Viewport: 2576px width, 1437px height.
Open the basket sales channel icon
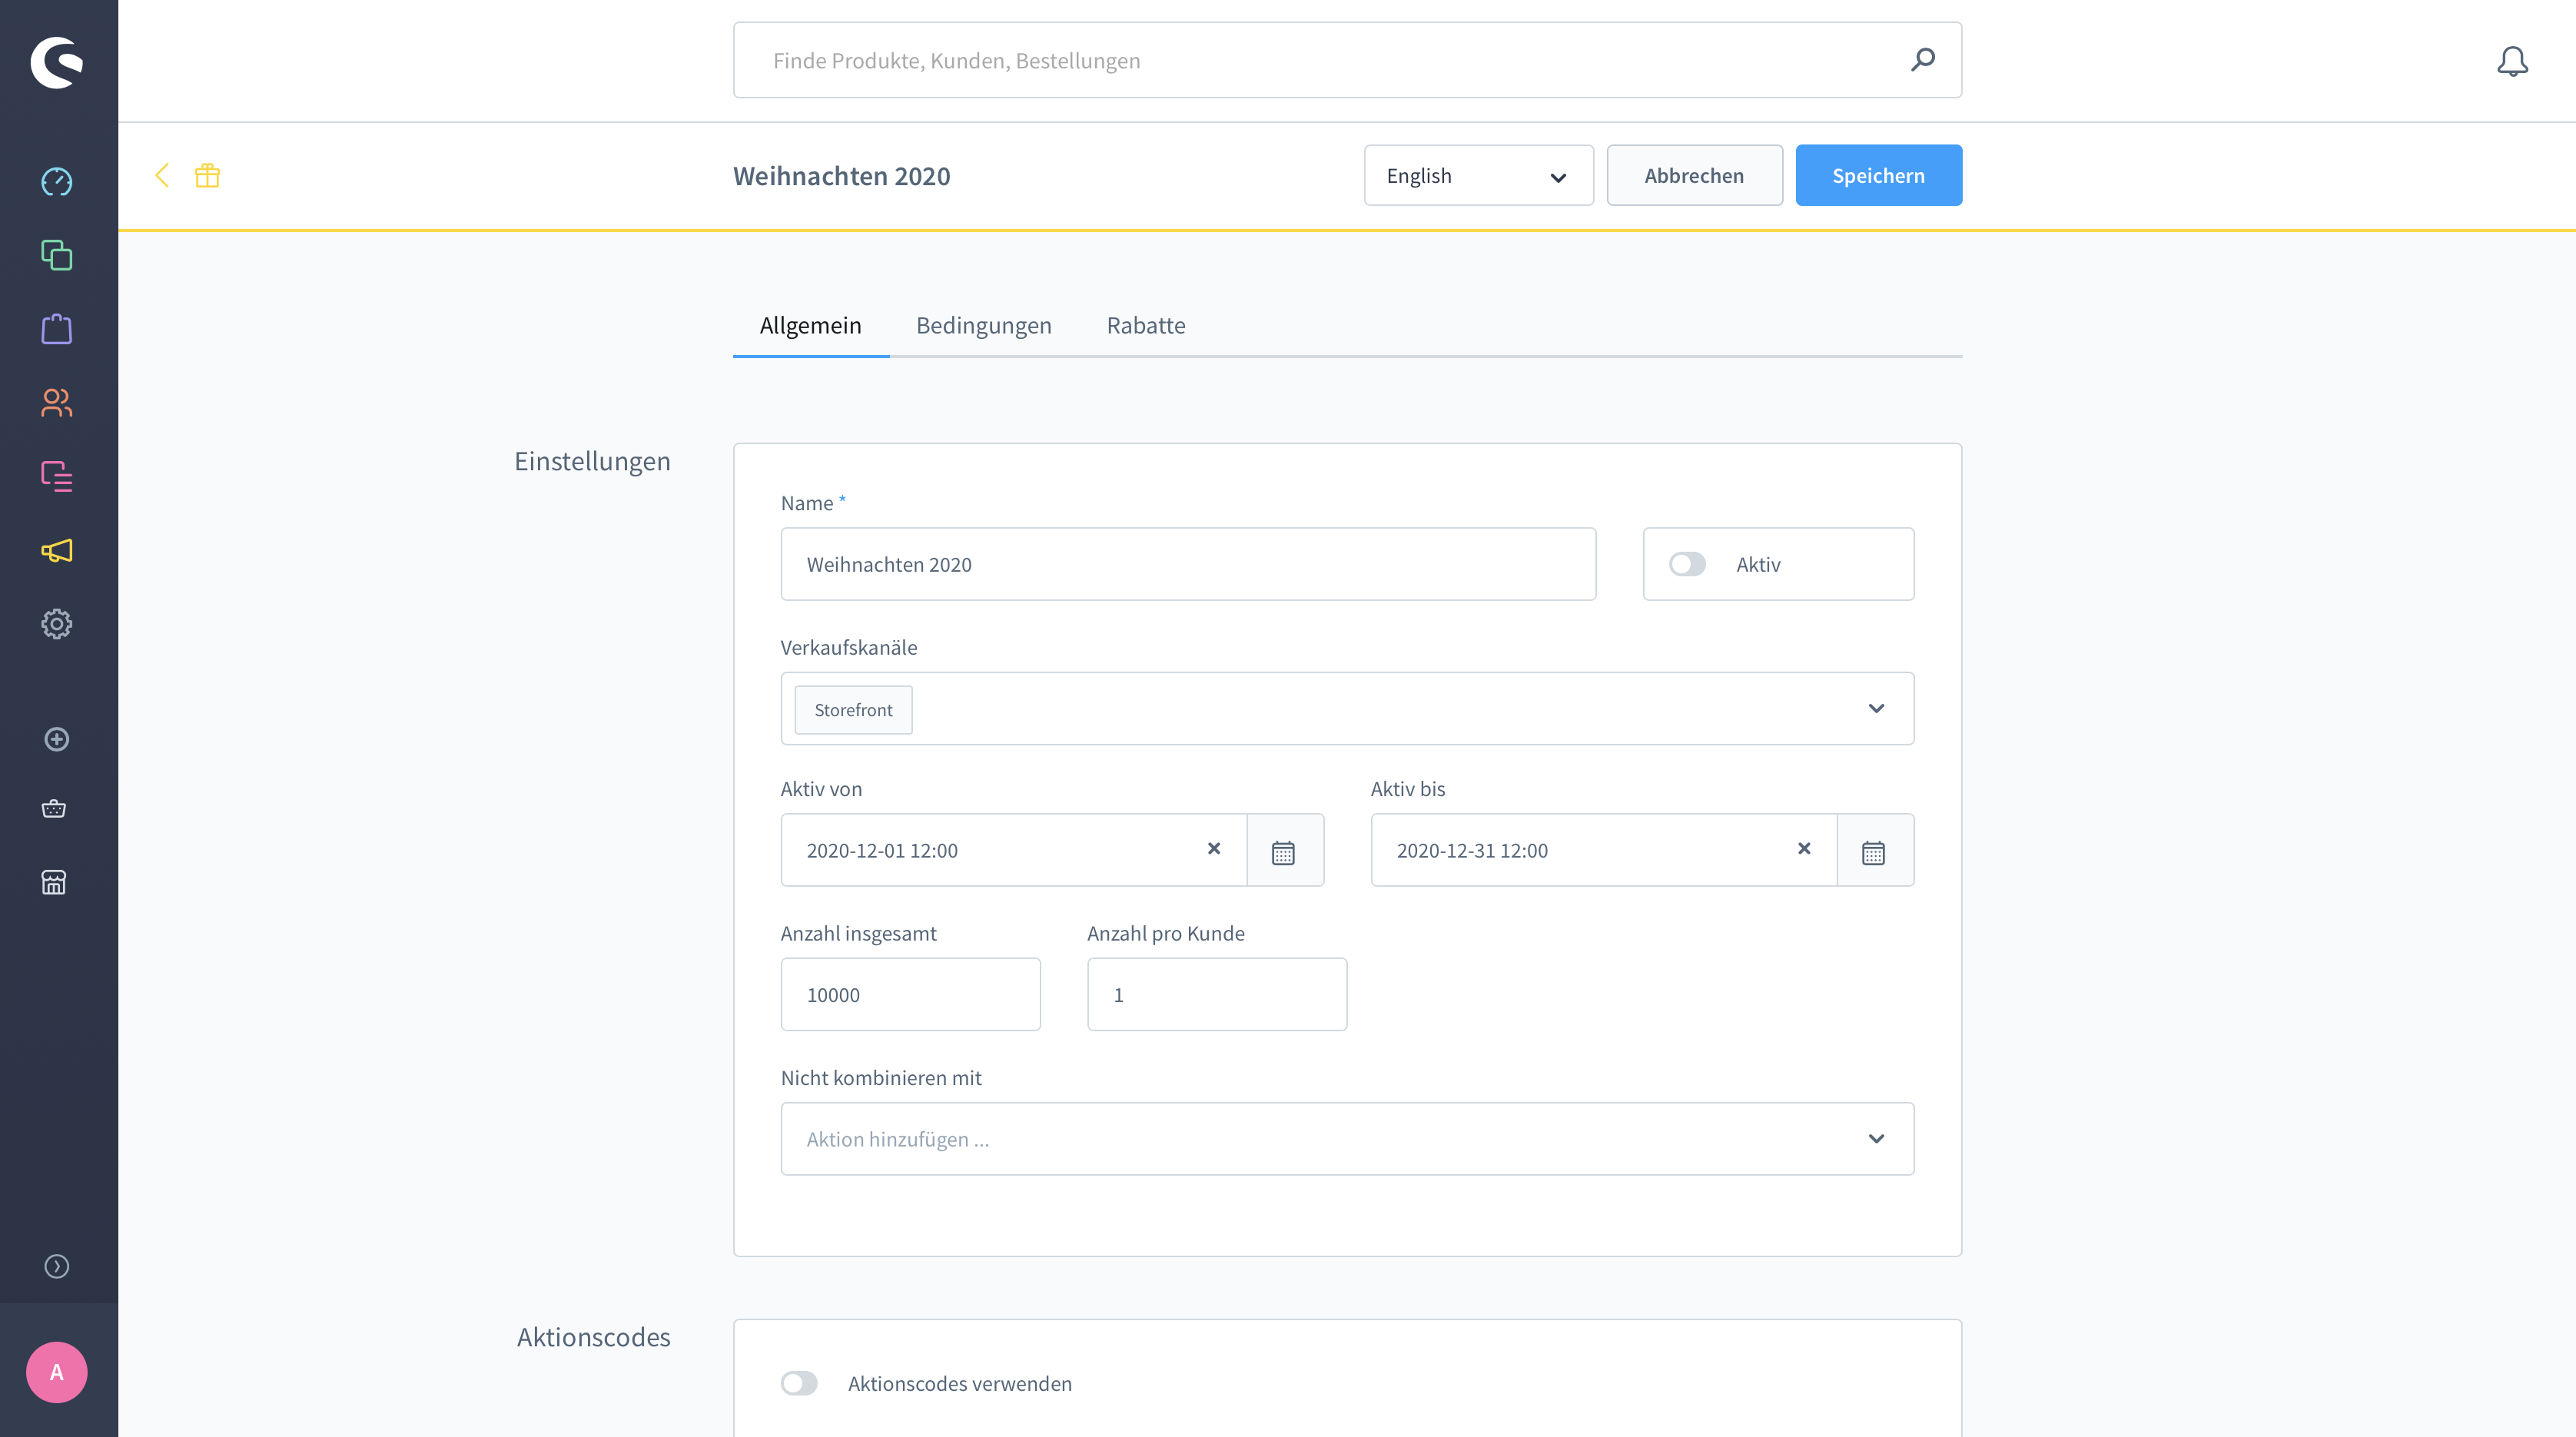coord(54,809)
